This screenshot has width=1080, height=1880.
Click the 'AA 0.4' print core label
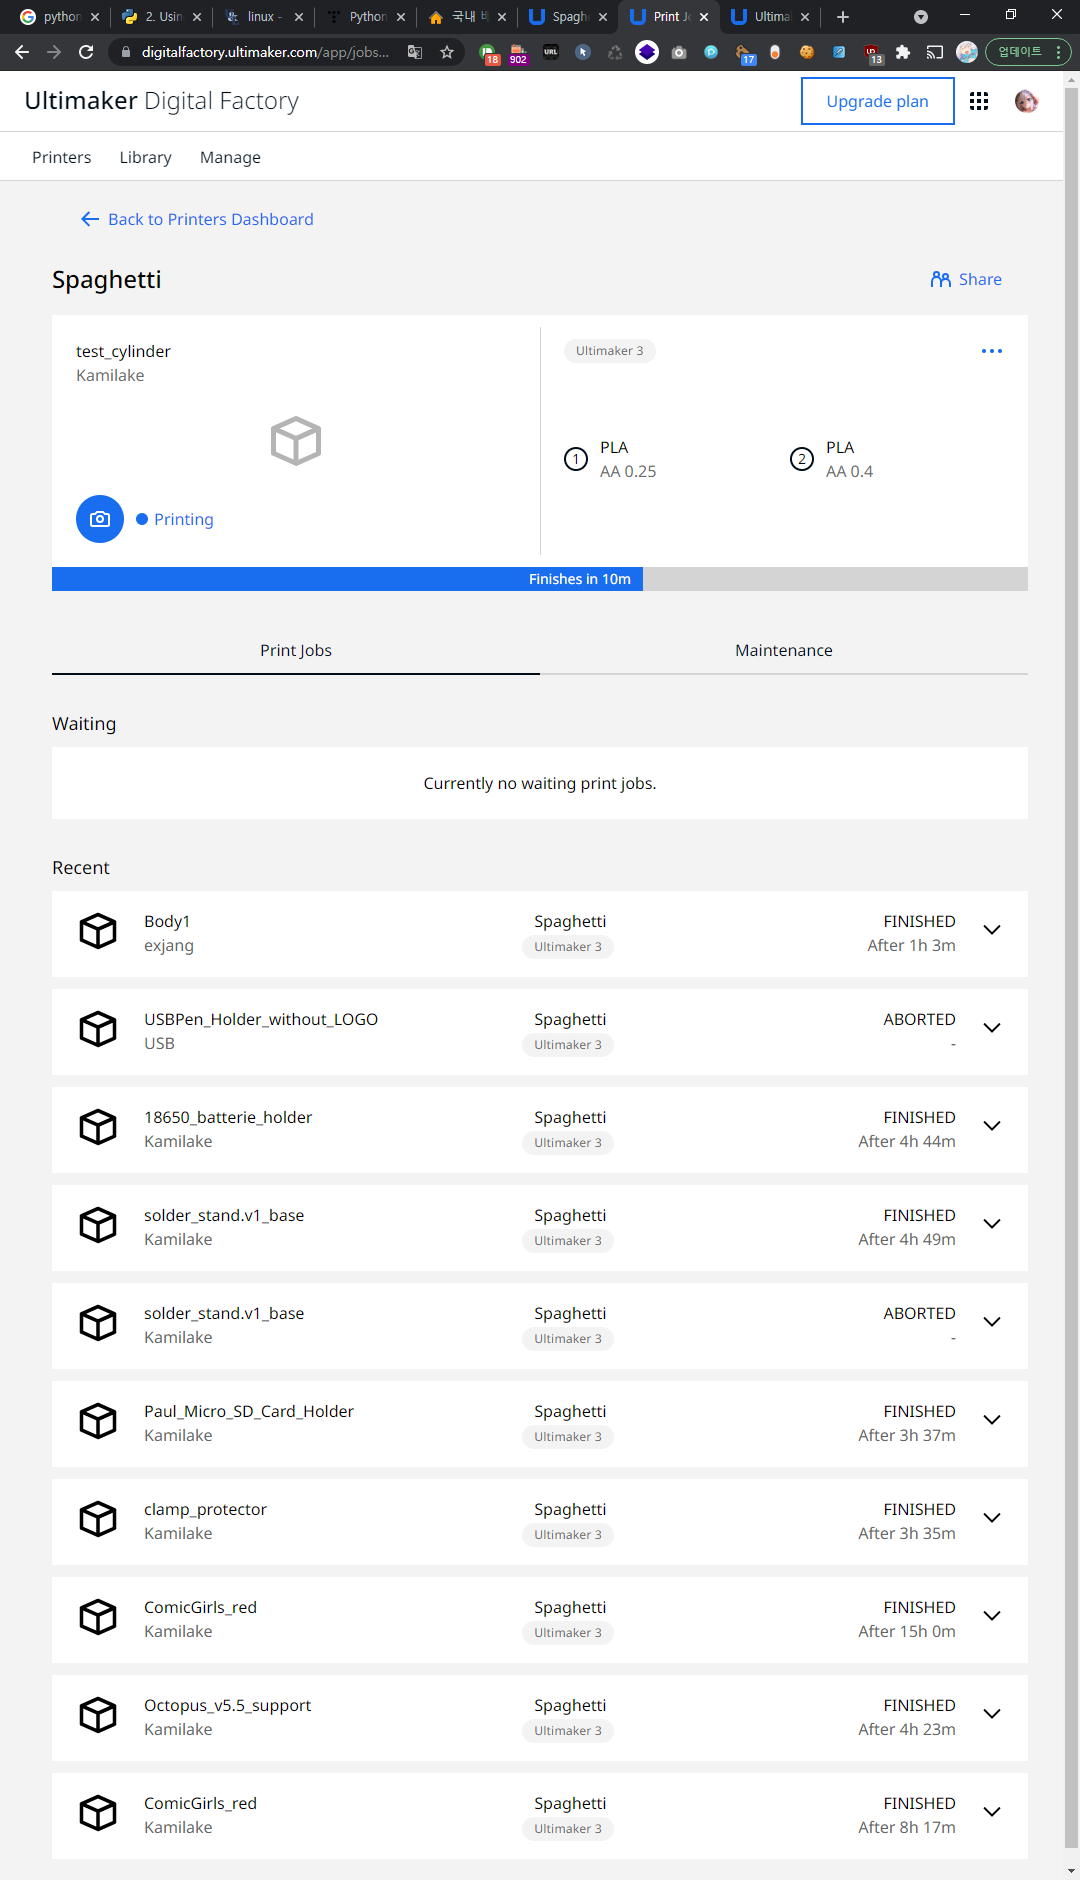(850, 471)
